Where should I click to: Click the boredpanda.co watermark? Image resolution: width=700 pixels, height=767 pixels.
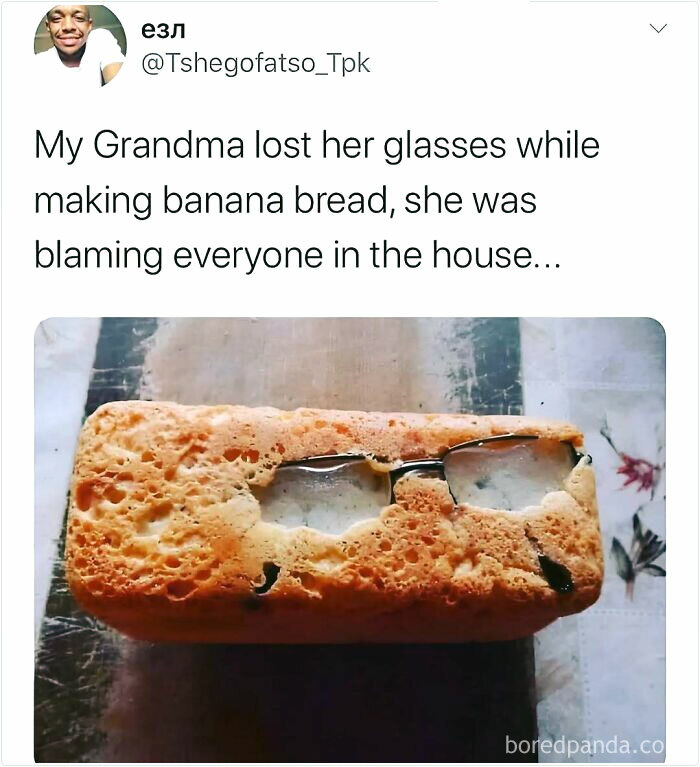584,745
